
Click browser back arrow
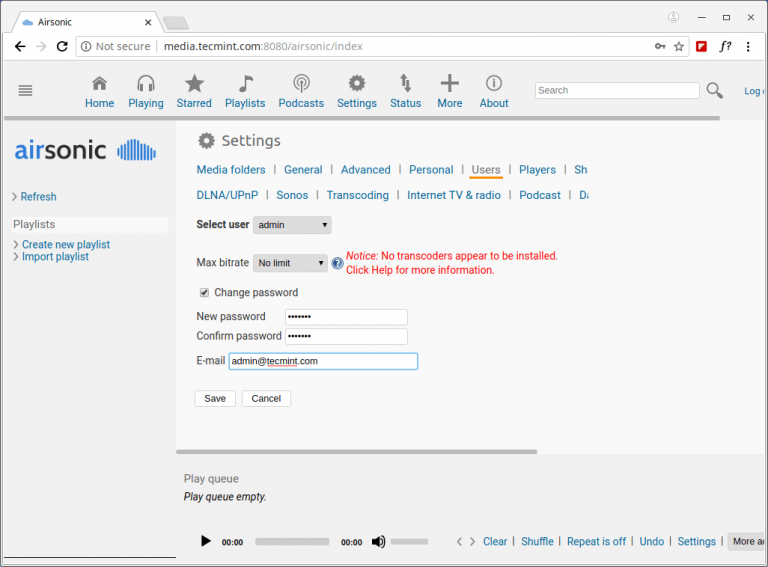tap(20, 47)
